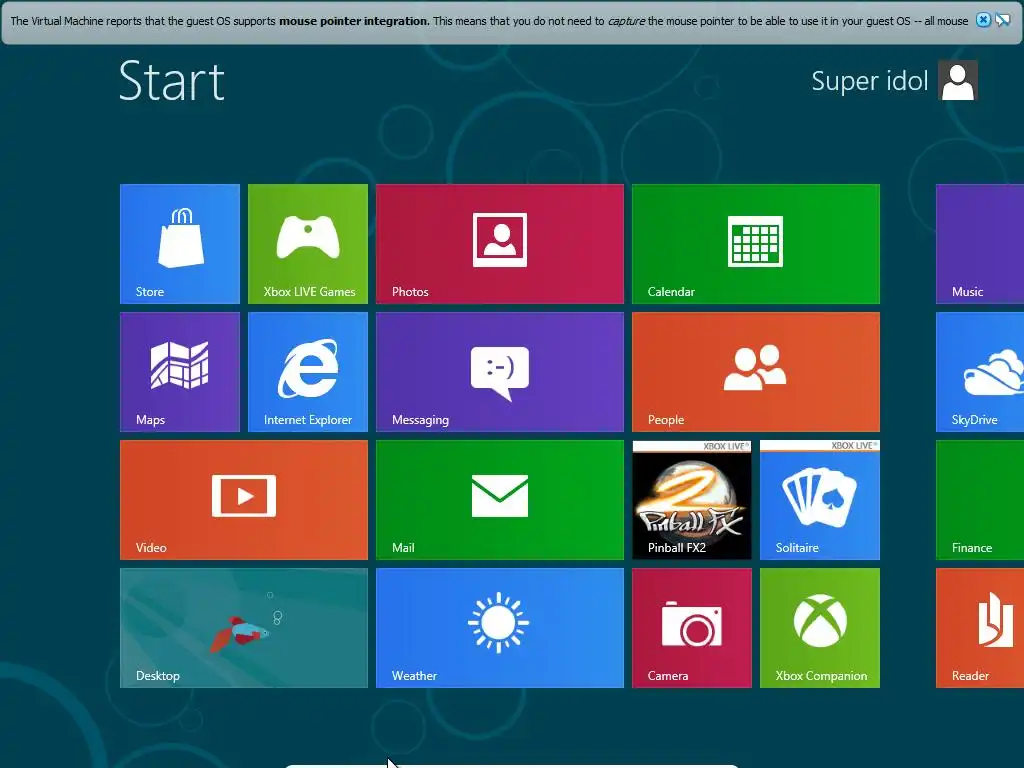This screenshot has width=1024, height=768.
Task: Open the Store tile
Action: click(x=180, y=244)
